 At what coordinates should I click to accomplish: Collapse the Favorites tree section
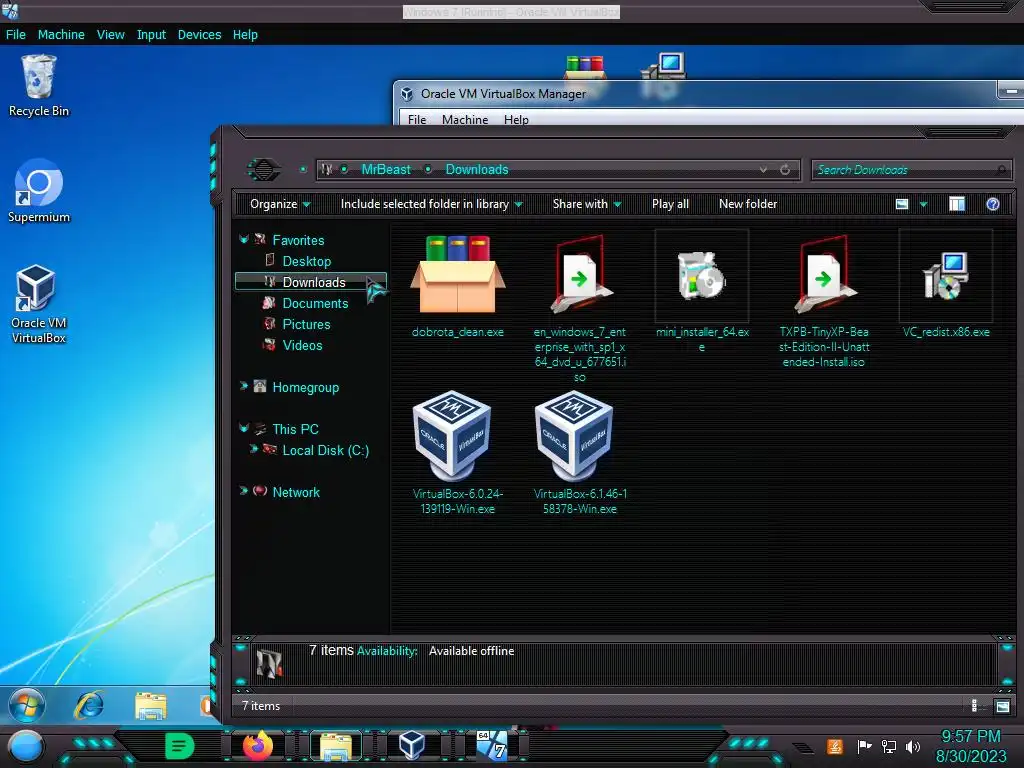click(244, 240)
